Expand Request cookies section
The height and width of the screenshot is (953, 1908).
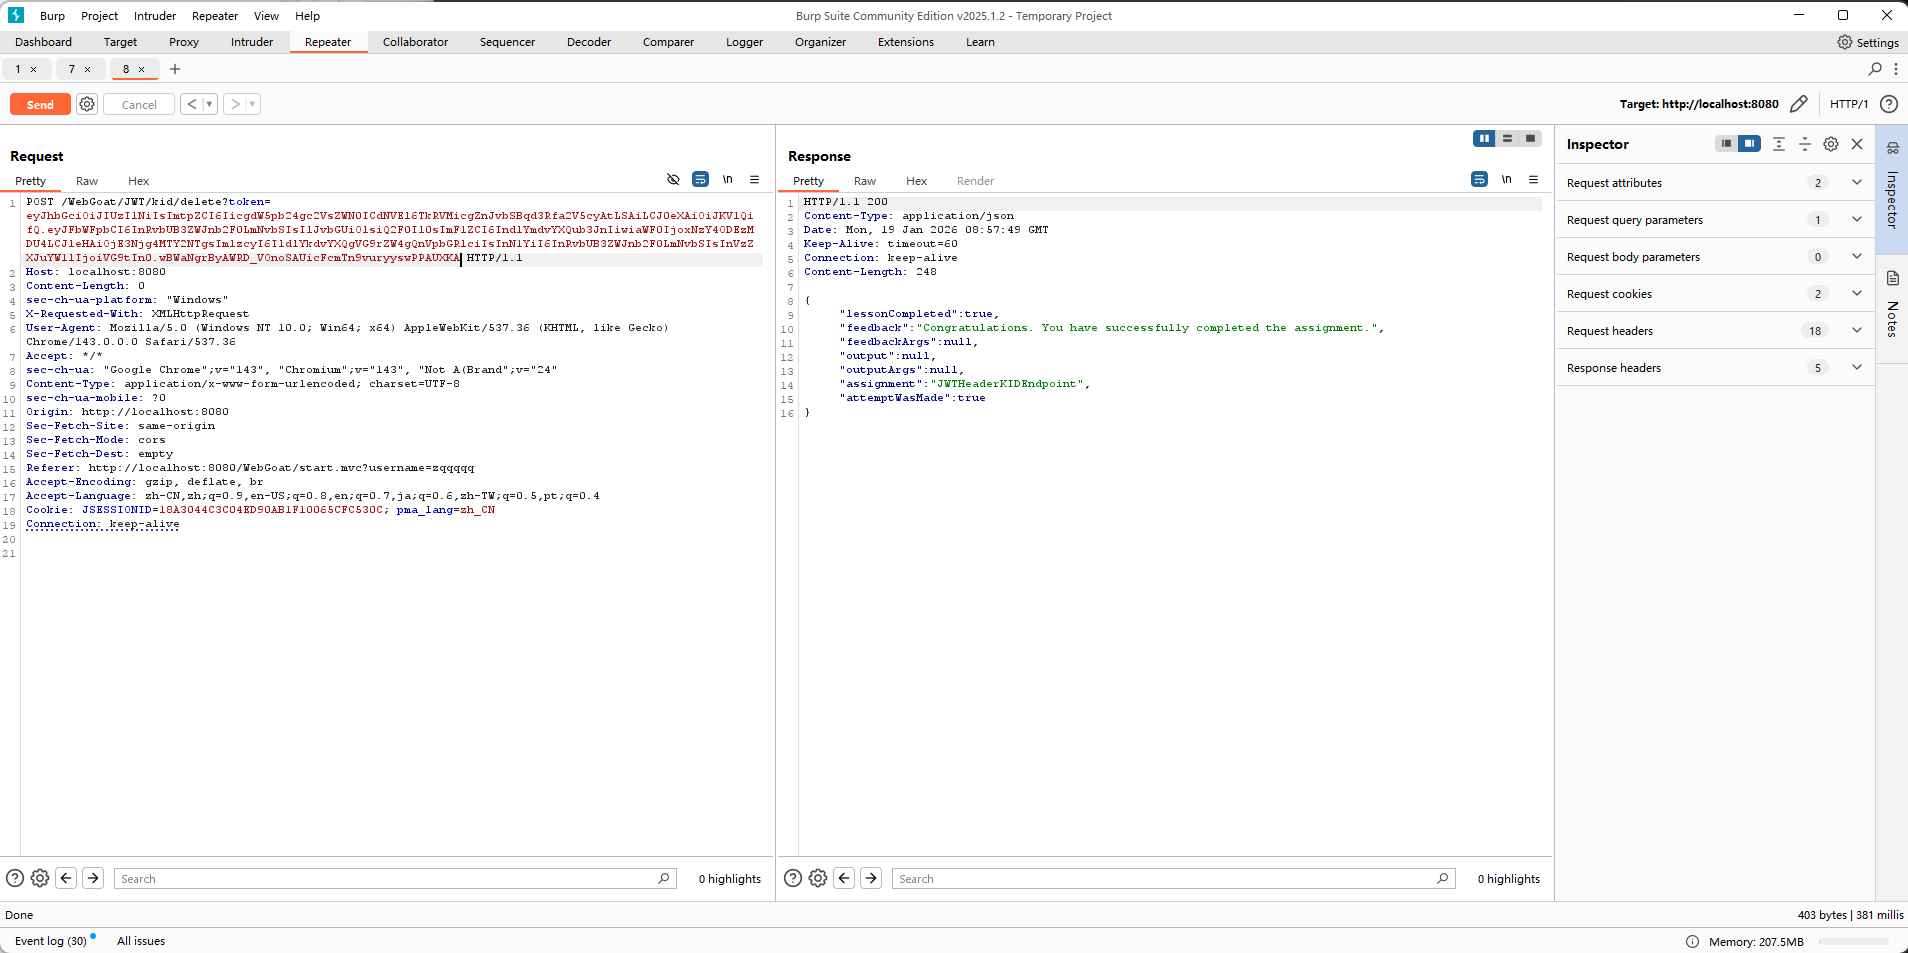tap(1856, 294)
